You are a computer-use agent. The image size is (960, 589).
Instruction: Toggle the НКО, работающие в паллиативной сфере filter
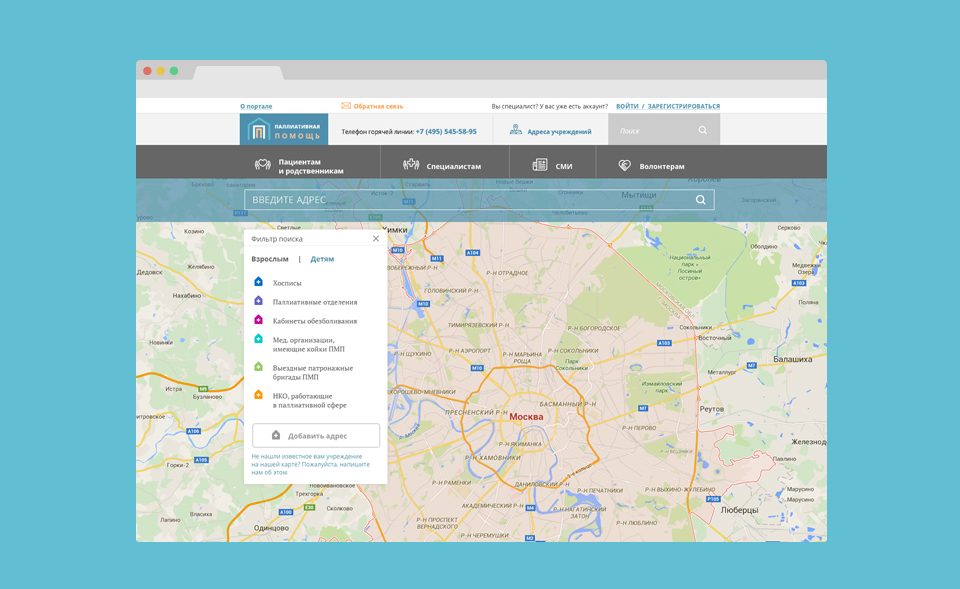coord(309,400)
